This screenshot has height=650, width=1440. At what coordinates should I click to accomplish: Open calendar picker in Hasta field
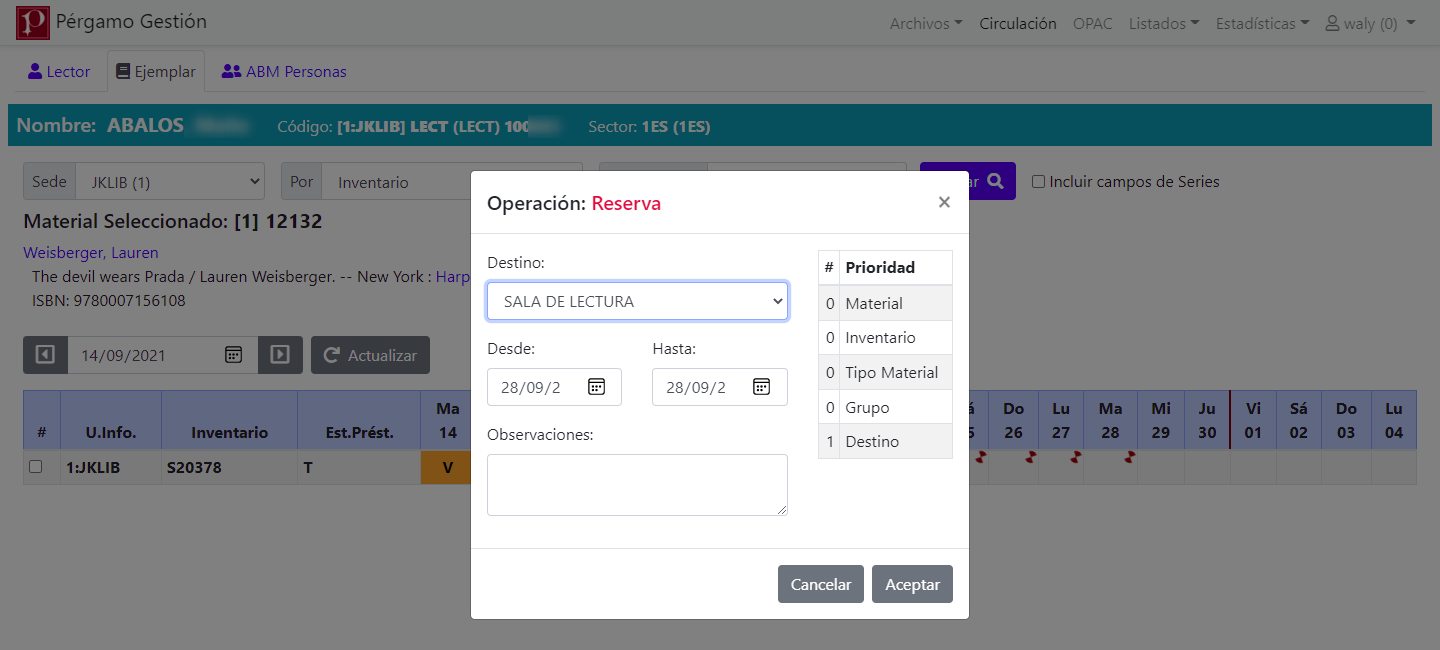point(761,387)
